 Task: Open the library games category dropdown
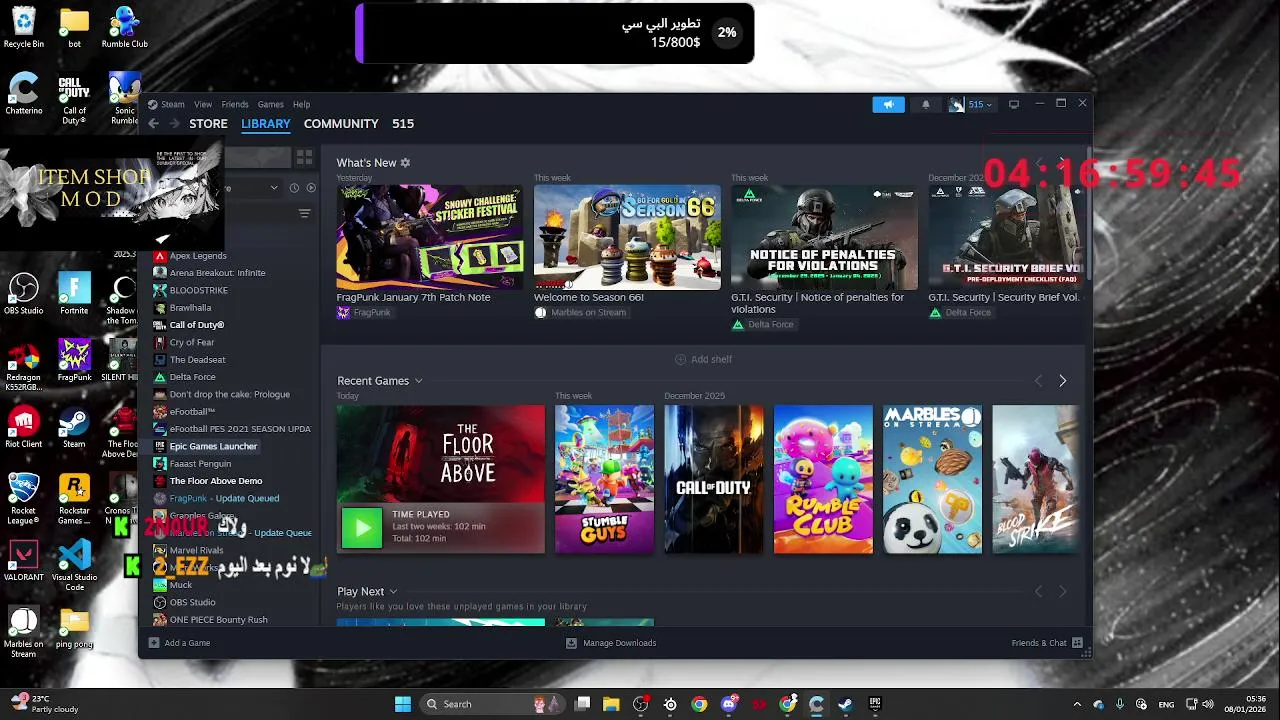tap(274, 188)
